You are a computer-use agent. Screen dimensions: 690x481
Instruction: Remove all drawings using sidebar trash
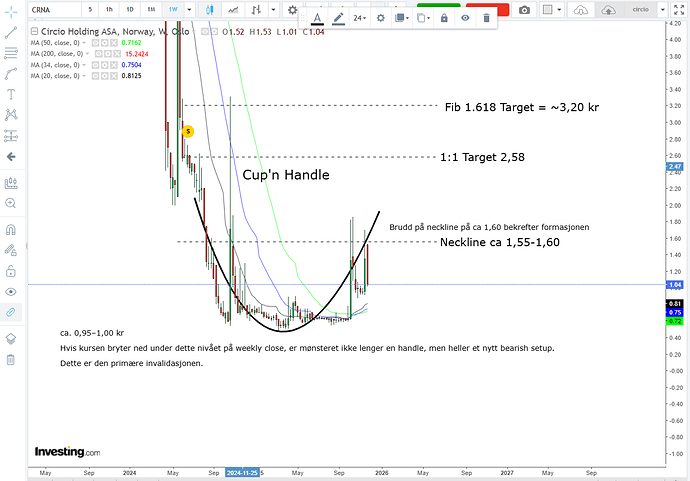(x=11, y=360)
